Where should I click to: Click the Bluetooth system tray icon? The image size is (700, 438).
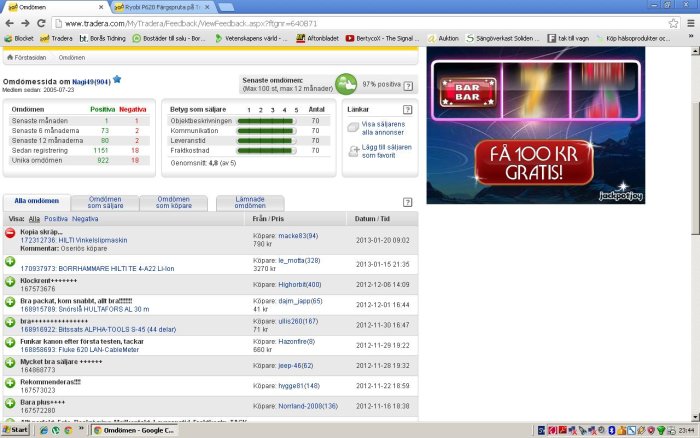[x=612, y=430]
